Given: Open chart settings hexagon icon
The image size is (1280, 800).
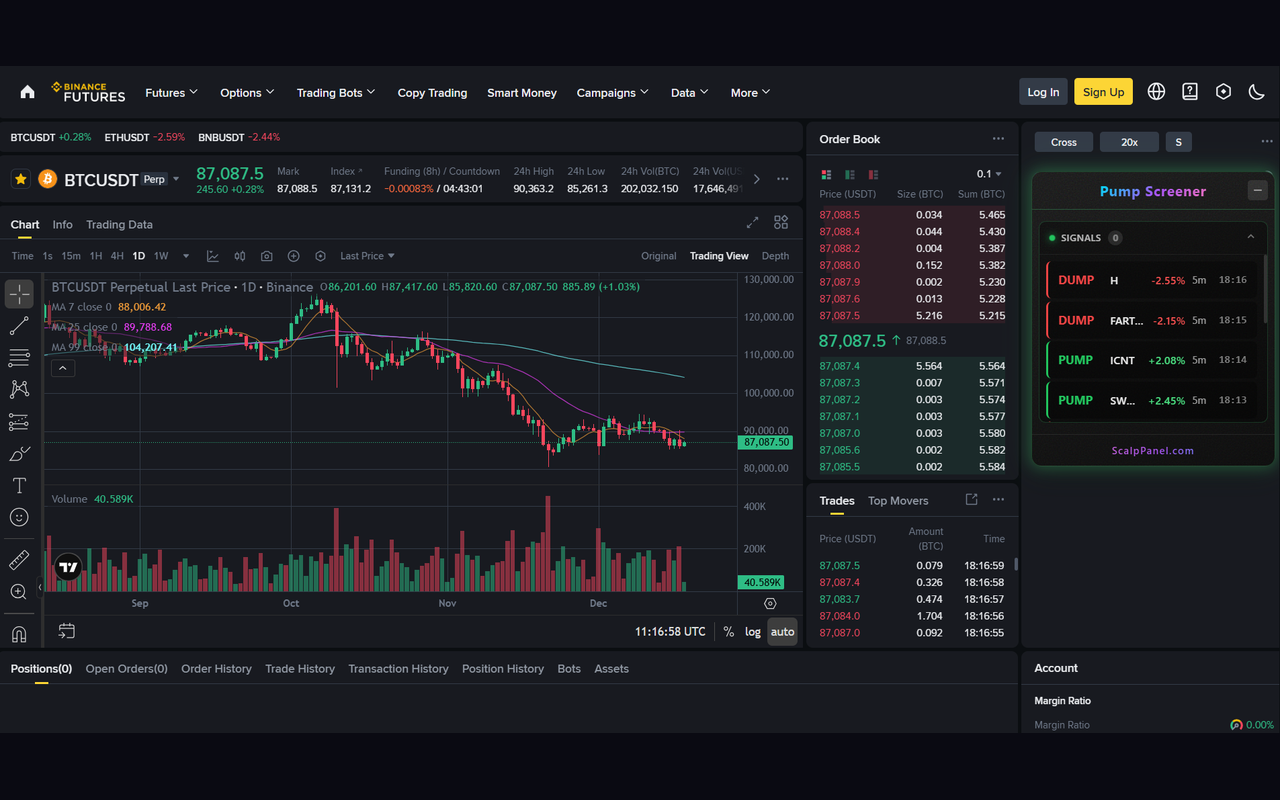Looking at the screenshot, I should (321, 256).
